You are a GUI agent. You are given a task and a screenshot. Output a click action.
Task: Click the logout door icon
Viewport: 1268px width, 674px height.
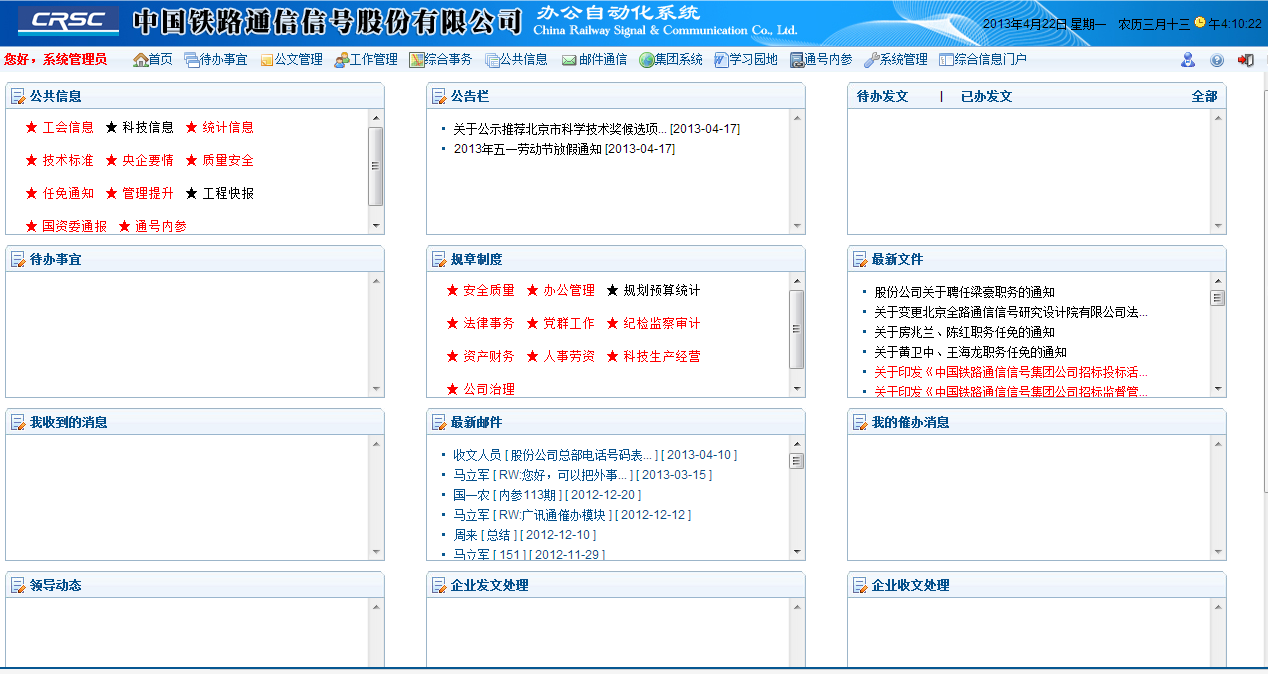1246,60
